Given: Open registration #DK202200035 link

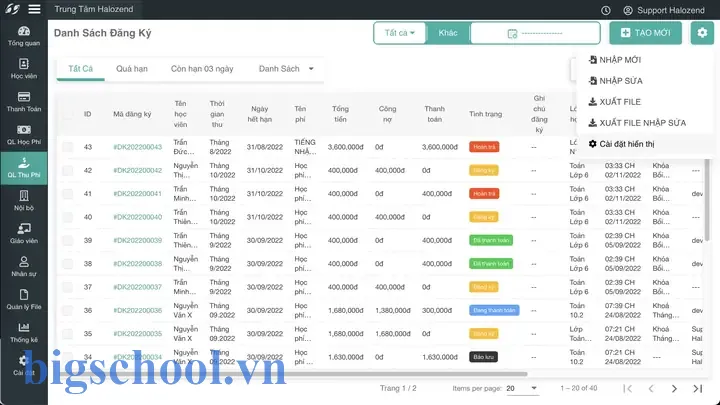Looking at the screenshot, I should point(138,334).
